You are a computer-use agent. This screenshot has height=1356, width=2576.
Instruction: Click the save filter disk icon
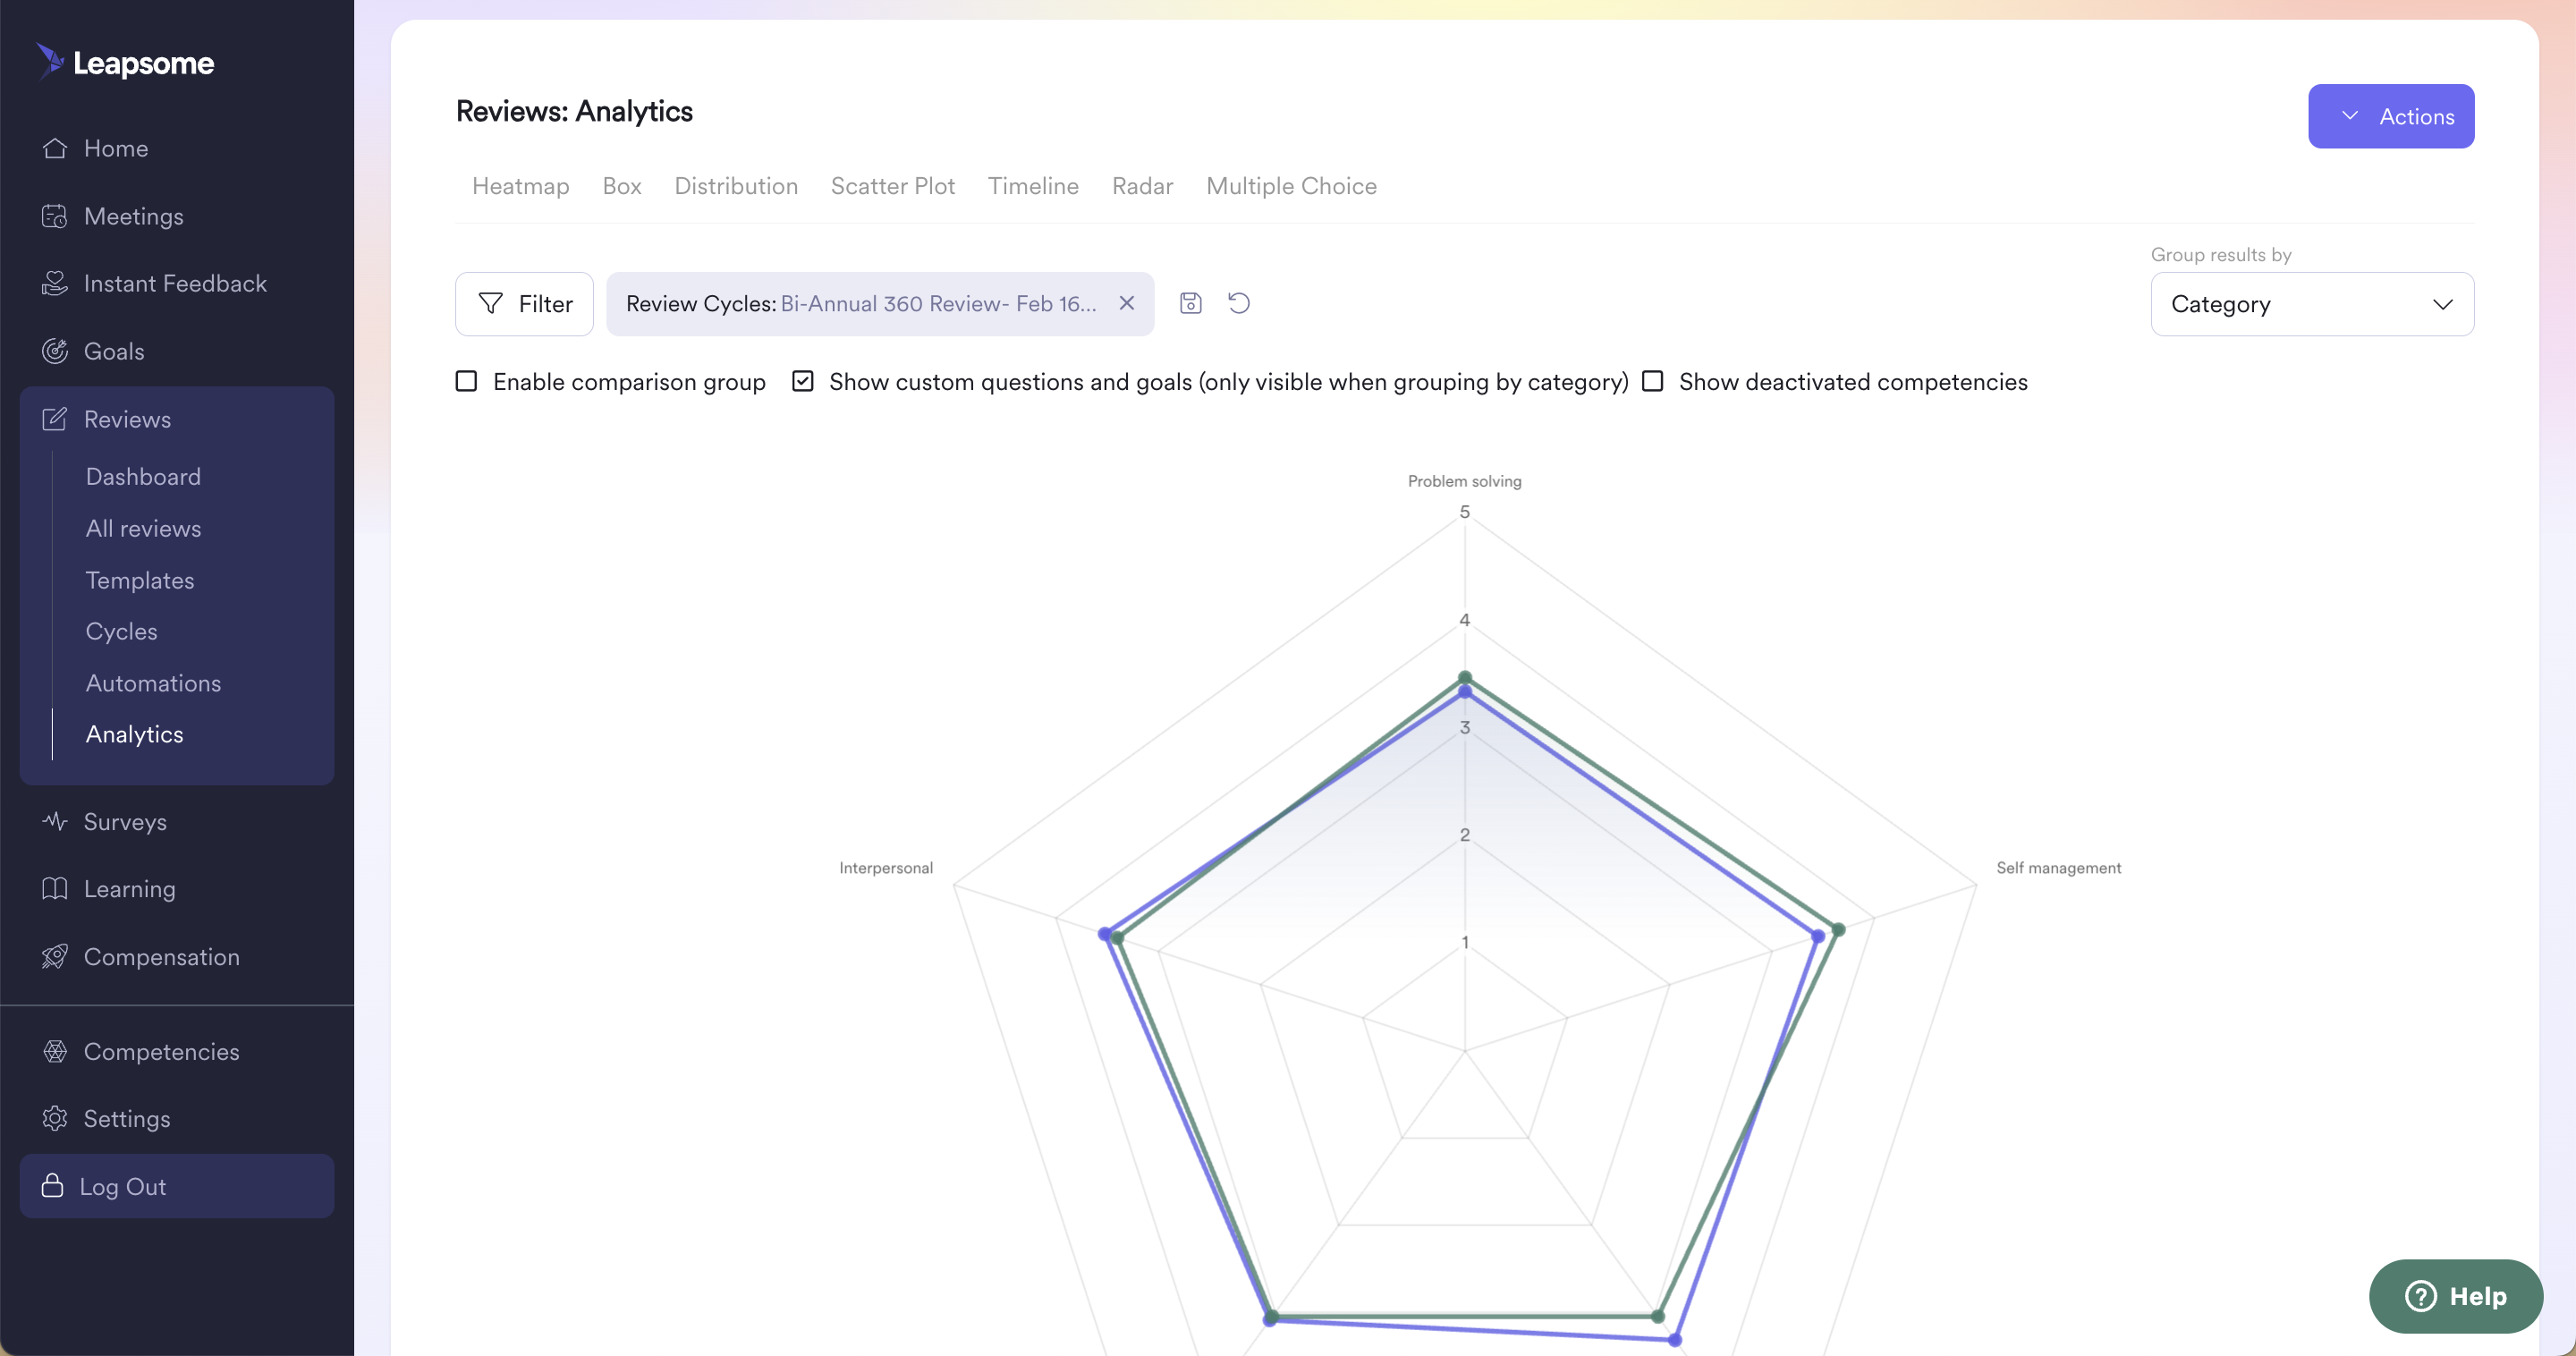pyautogui.click(x=1190, y=303)
